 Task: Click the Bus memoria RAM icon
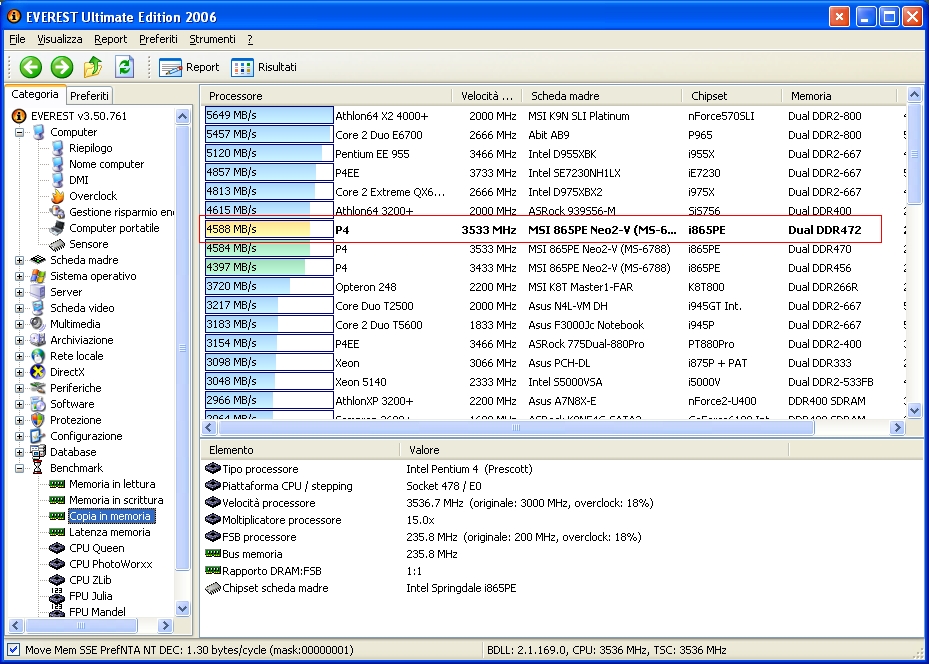click(x=213, y=553)
